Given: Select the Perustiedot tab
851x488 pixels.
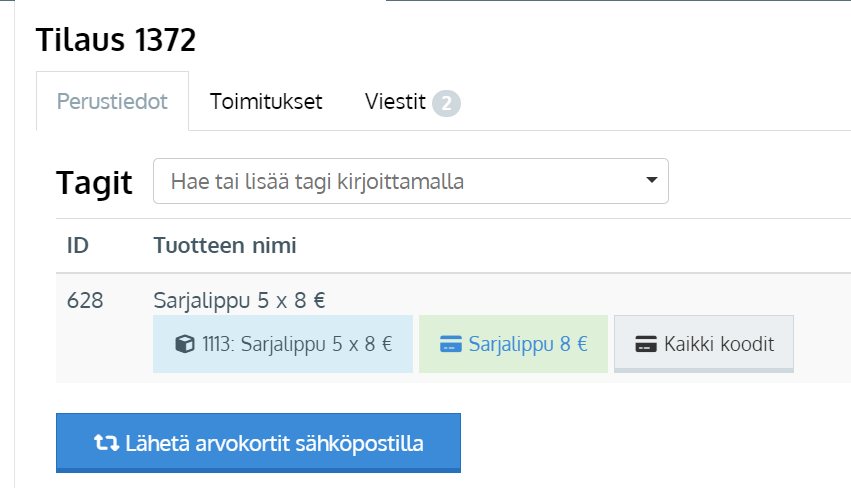Looking at the screenshot, I should (112, 102).
